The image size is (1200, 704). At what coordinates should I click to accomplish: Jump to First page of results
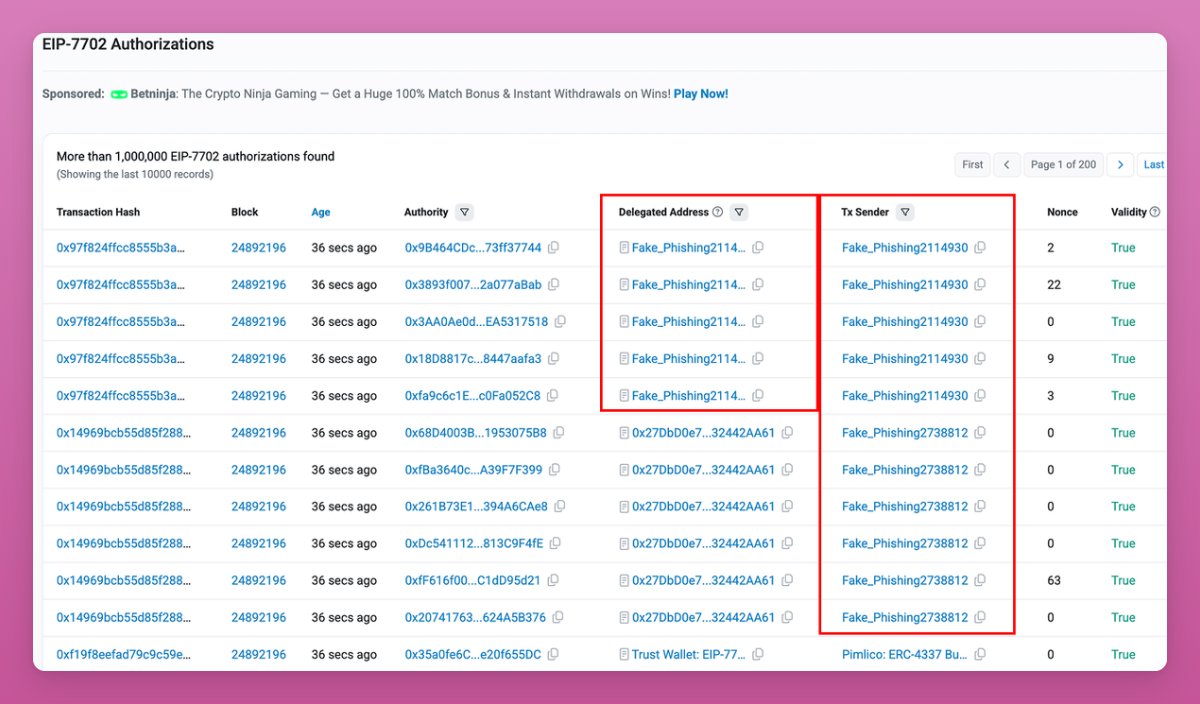972,165
